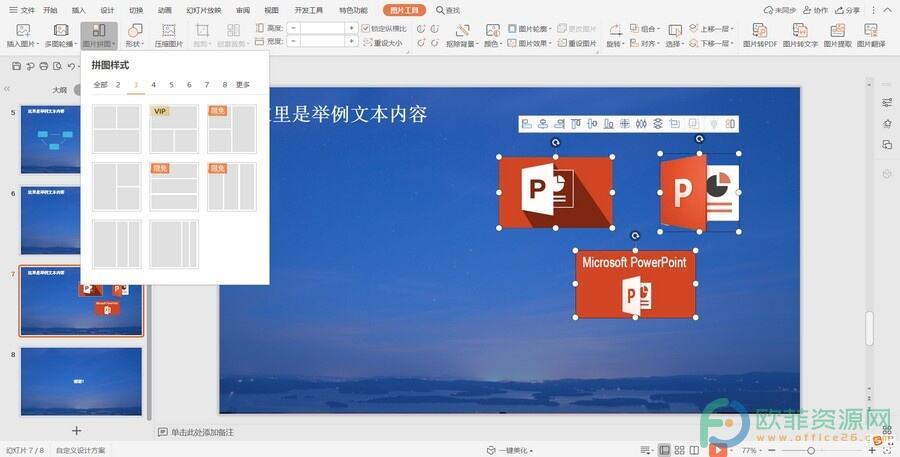Click 更多 in collage style panel
900x457 pixels.
pyautogui.click(x=243, y=85)
